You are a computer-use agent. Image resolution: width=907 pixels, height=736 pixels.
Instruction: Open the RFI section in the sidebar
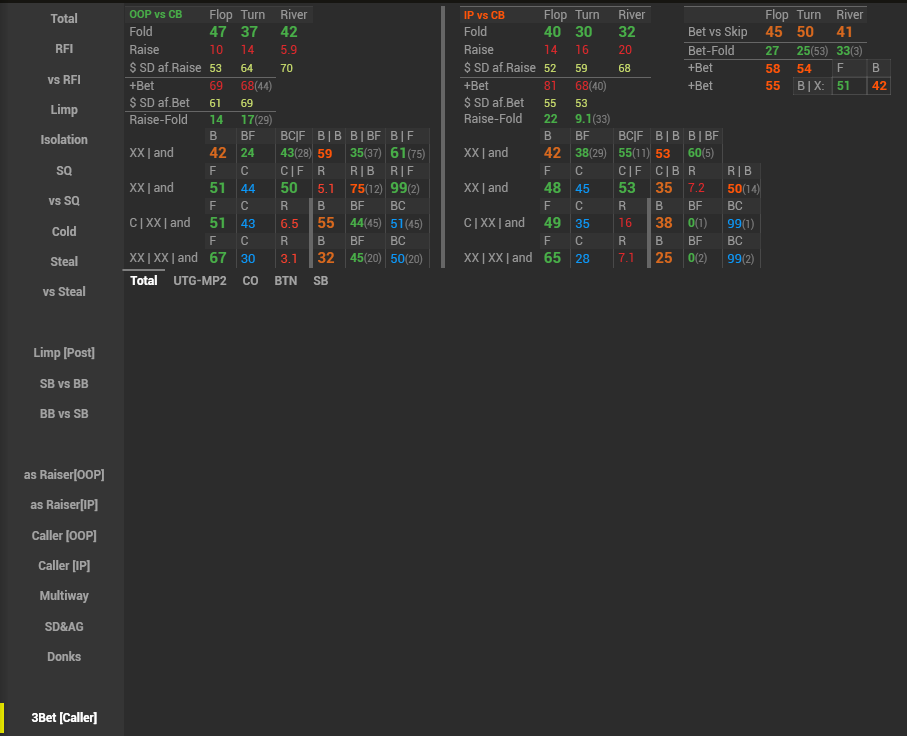point(64,49)
